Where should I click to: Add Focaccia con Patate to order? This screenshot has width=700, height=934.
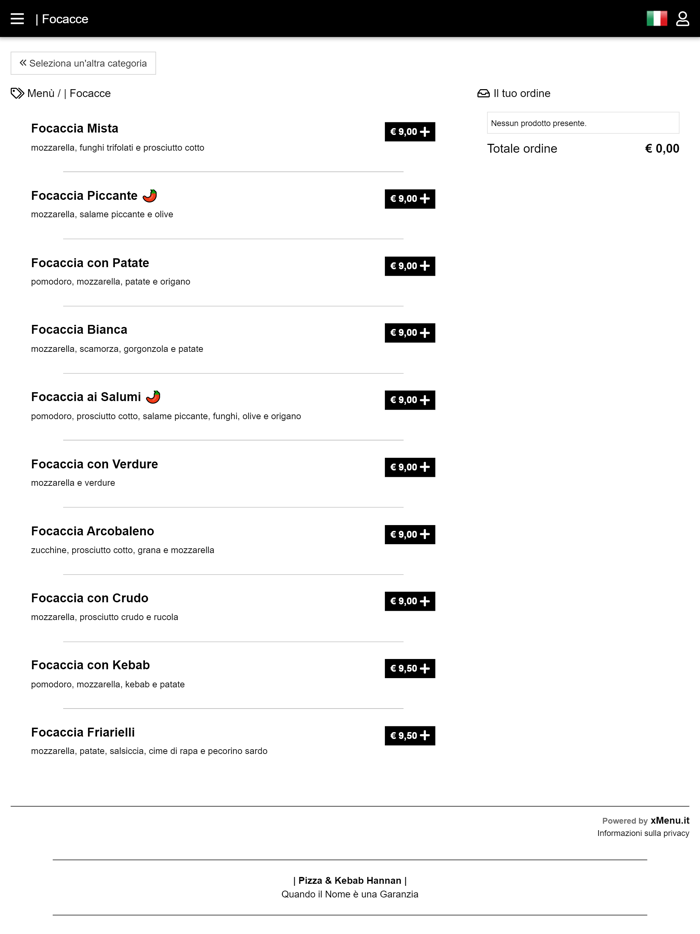pyautogui.click(x=410, y=266)
